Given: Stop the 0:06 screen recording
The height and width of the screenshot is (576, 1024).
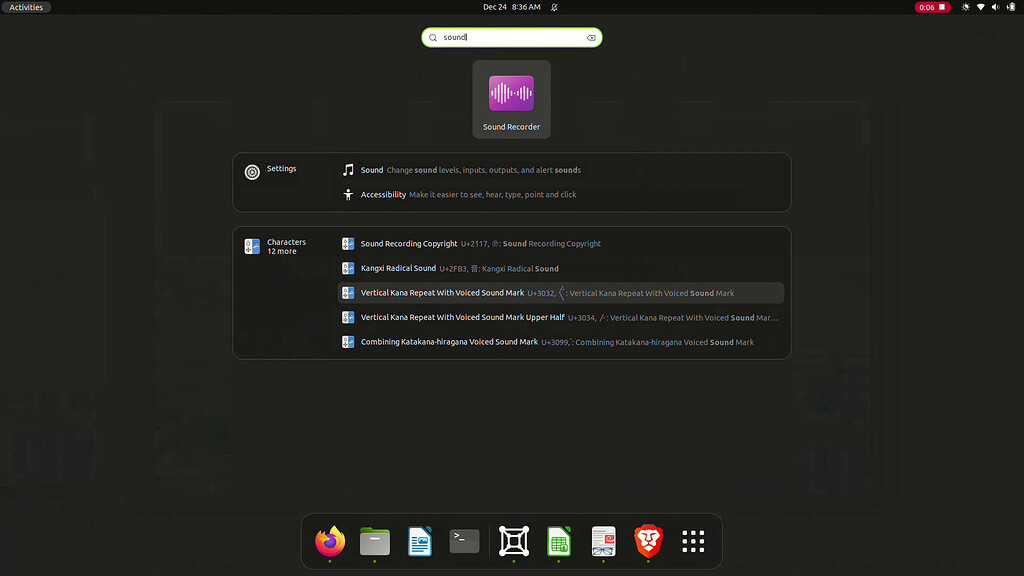Looking at the screenshot, I should pos(933,7).
